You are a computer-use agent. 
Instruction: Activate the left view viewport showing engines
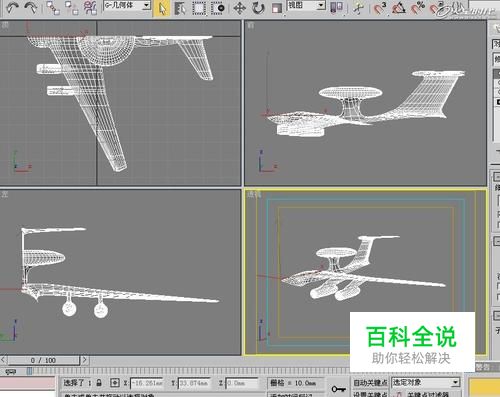[120, 272]
